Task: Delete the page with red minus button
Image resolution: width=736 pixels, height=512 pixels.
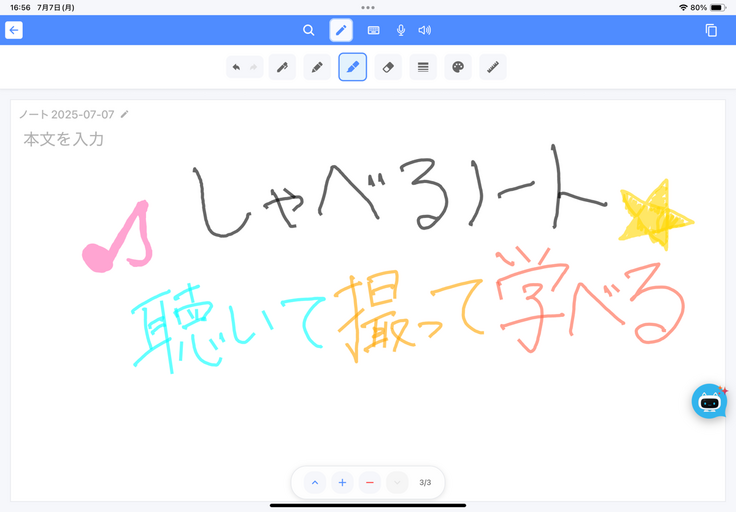Action: (369, 482)
